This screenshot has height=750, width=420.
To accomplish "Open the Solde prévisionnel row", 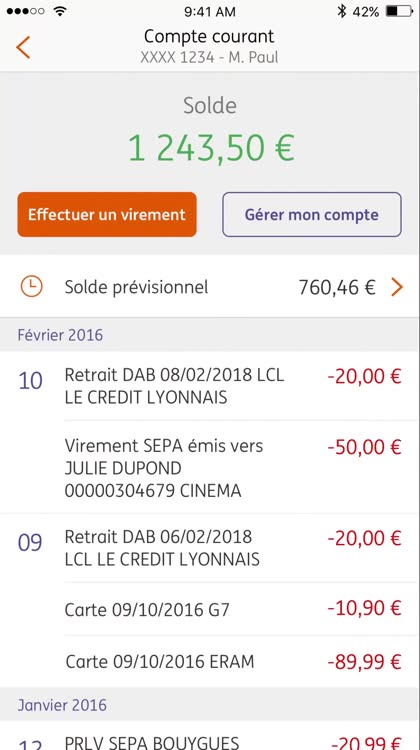I will click(210, 287).
